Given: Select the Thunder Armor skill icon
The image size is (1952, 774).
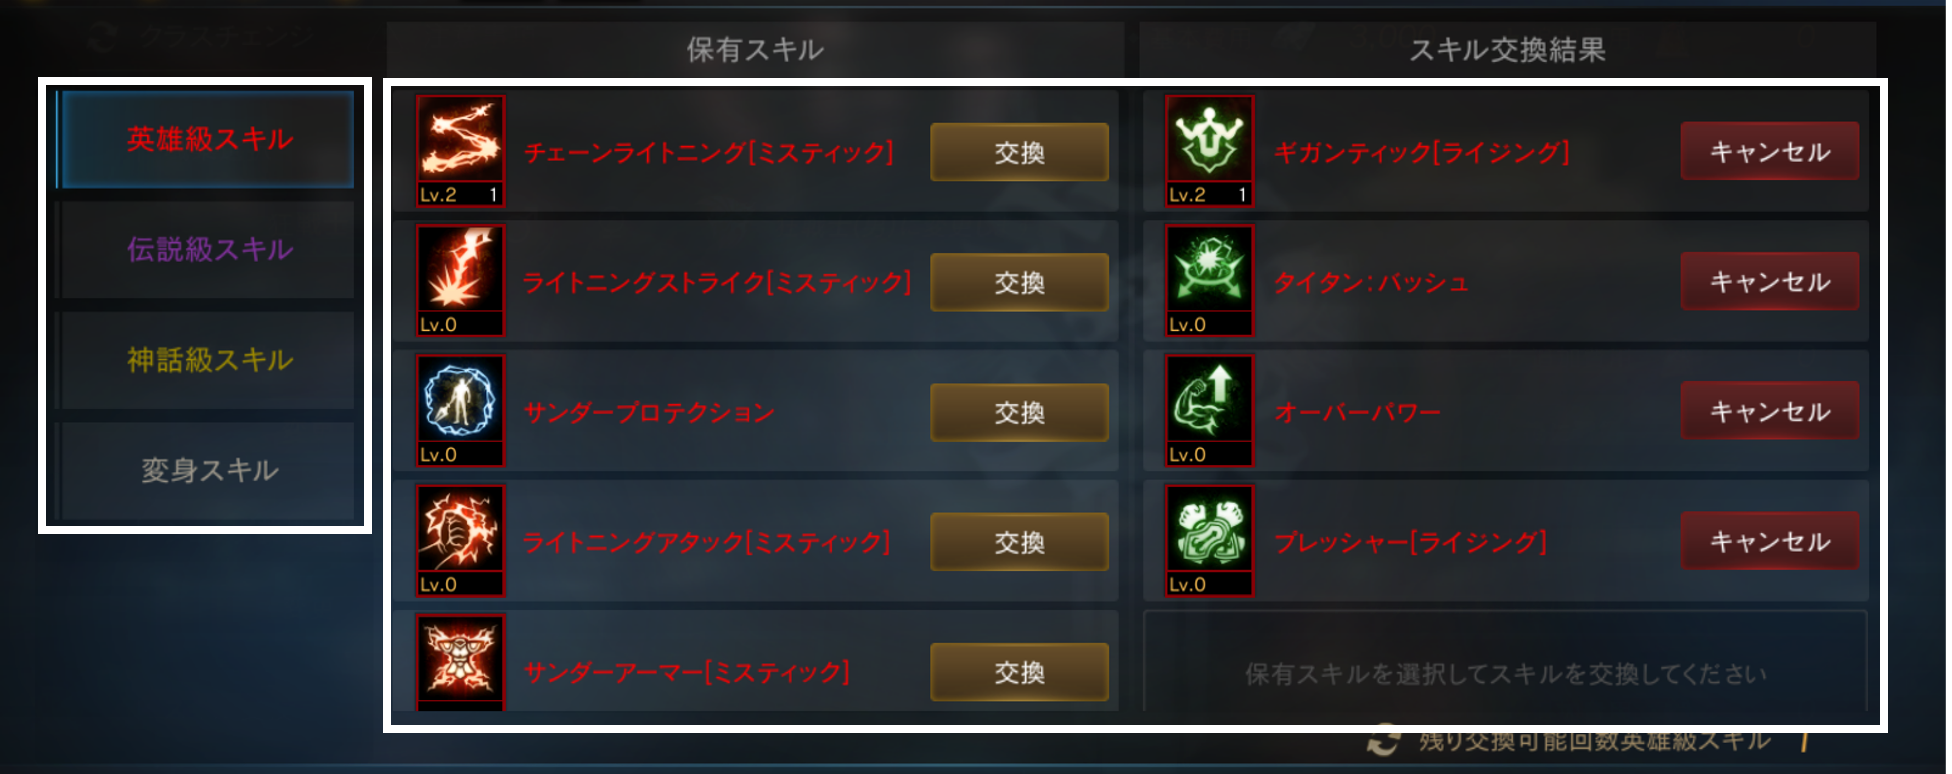Looking at the screenshot, I should 460,663.
